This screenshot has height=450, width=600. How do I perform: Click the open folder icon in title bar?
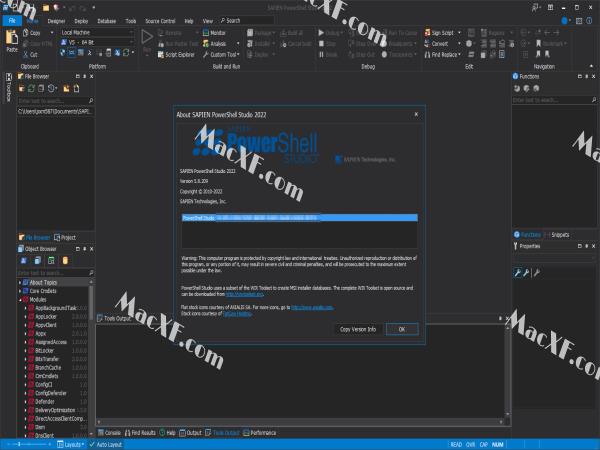46,7
